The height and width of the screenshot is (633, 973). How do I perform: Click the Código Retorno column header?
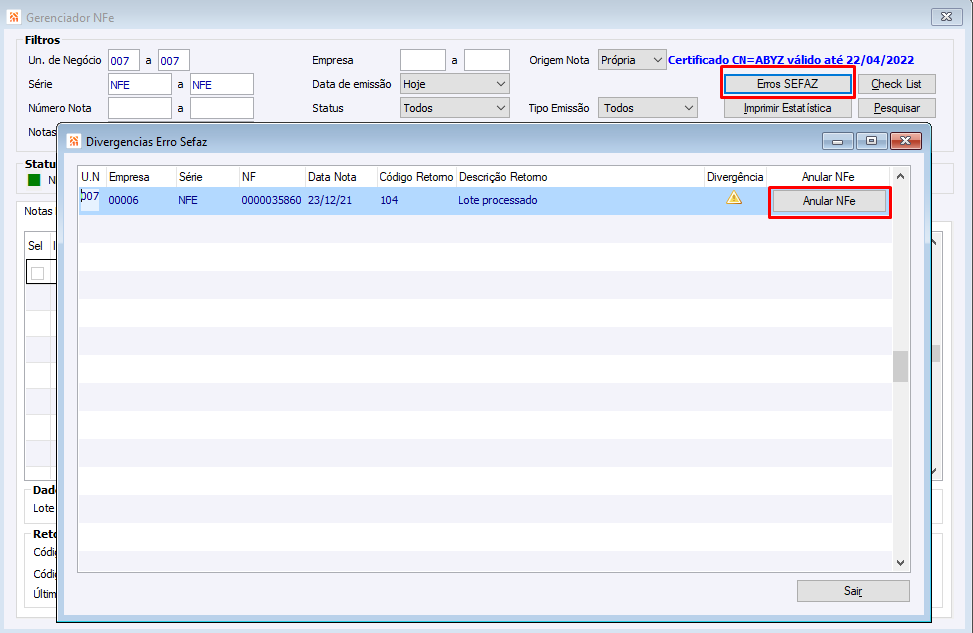point(416,177)
